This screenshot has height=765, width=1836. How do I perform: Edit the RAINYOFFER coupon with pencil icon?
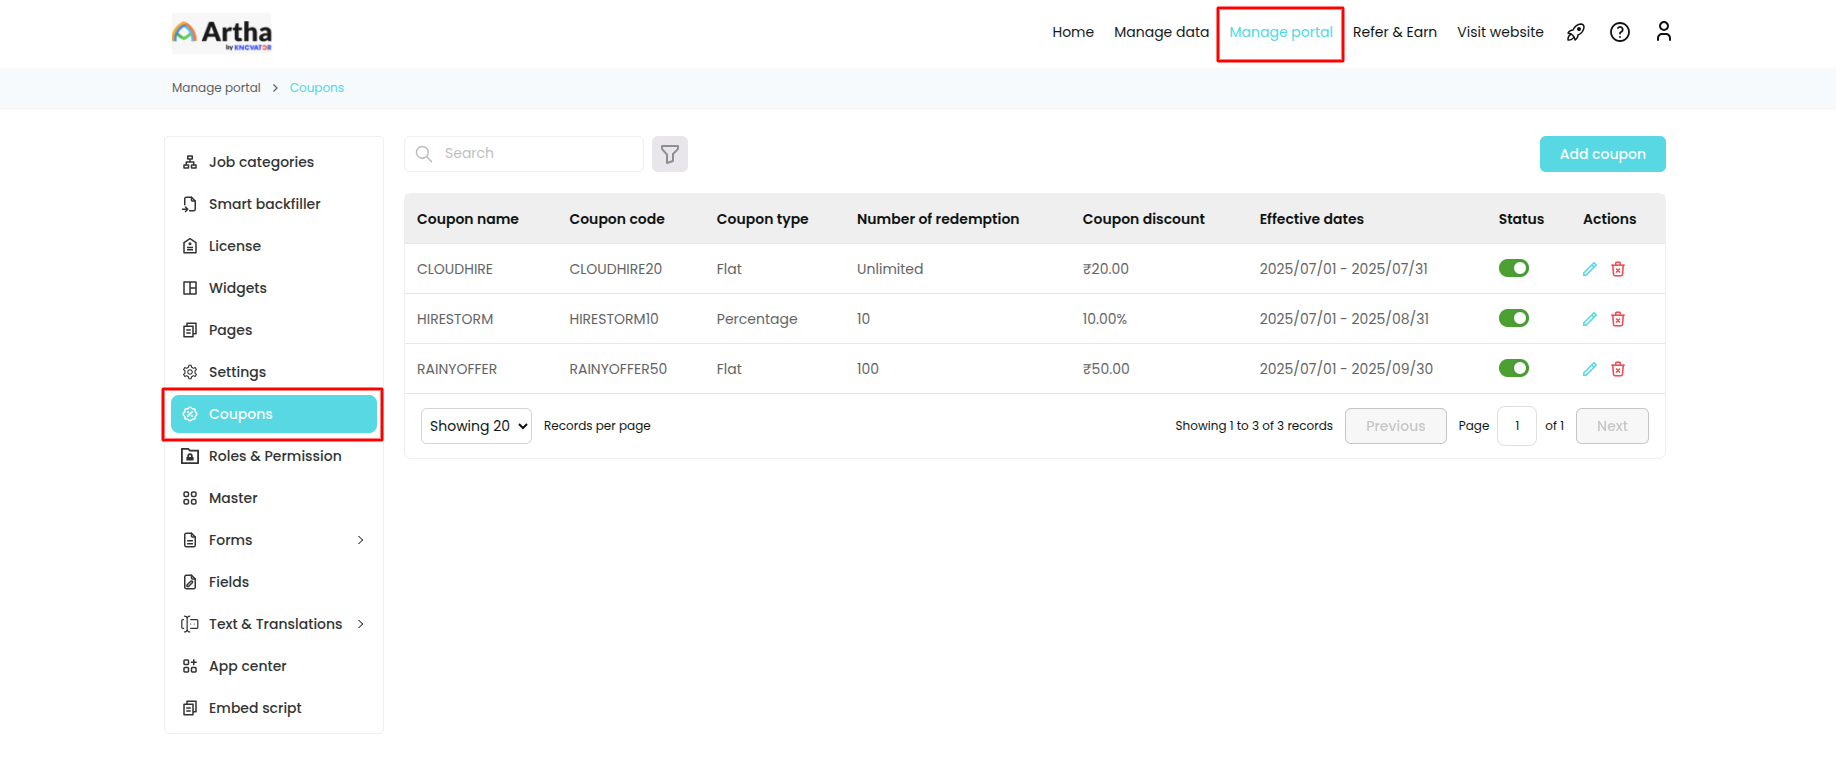point(1589,369)
